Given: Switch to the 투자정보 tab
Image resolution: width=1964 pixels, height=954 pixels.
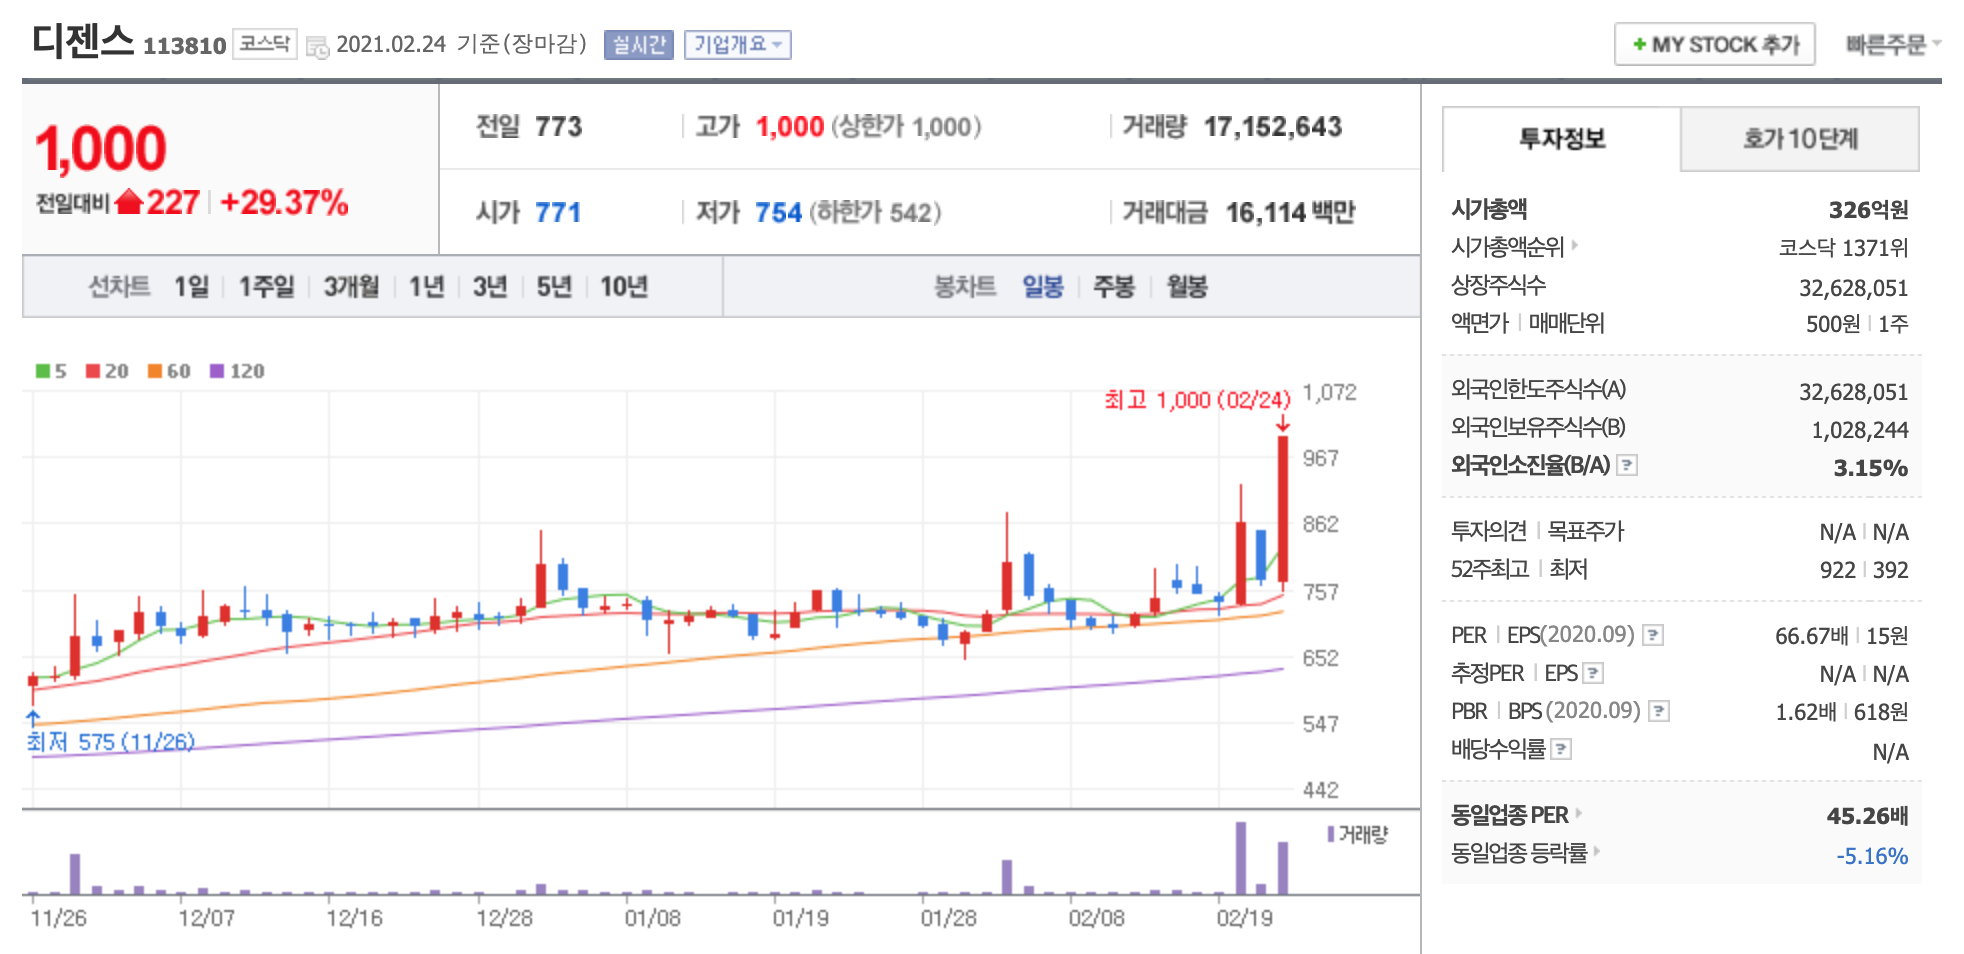Looking at the screenshot, I should [x=1562, y=139].
